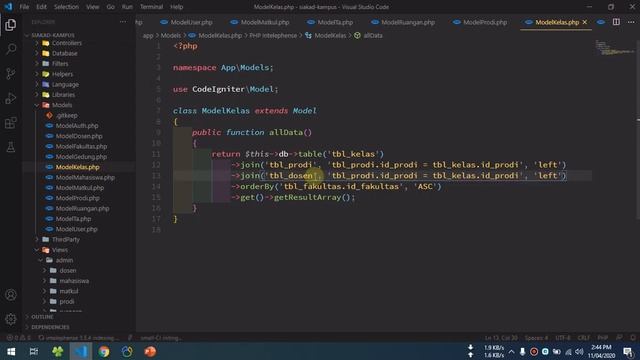Click the code minimap preview
640x360 pixels.
[x=615, y=47]
